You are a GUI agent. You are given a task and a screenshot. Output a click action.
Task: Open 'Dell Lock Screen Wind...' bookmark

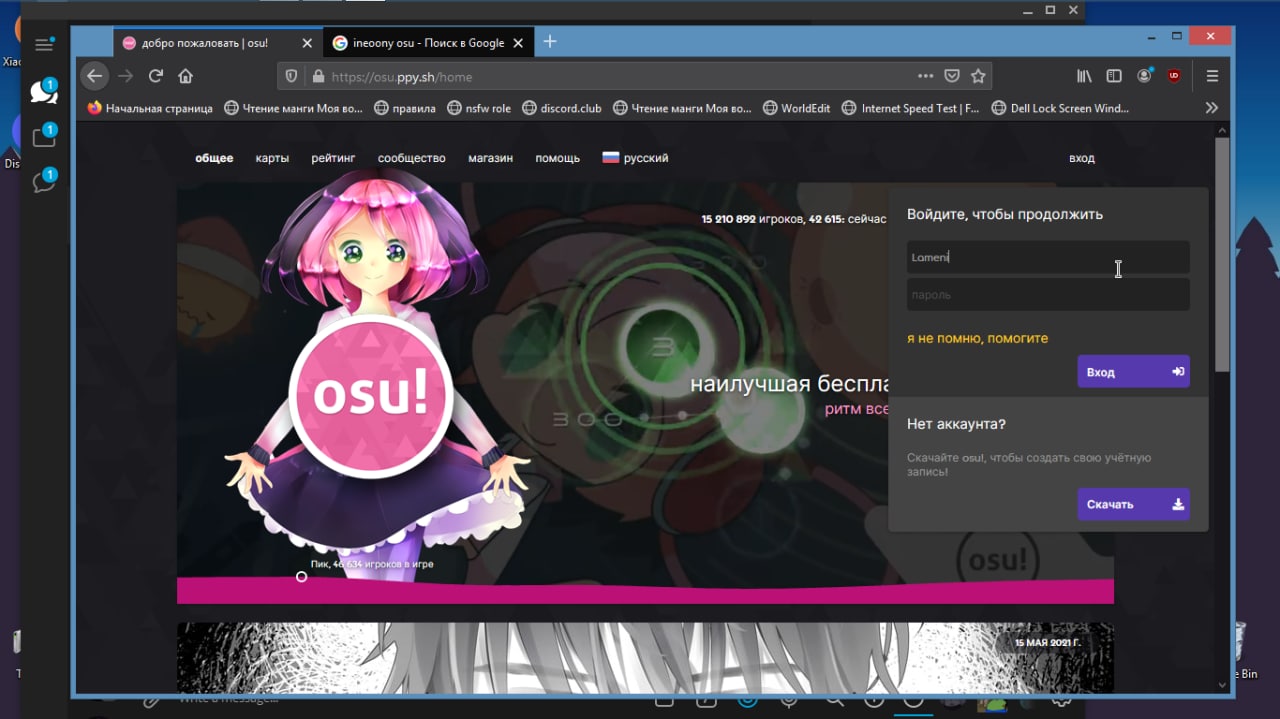tap(1060, 108)
